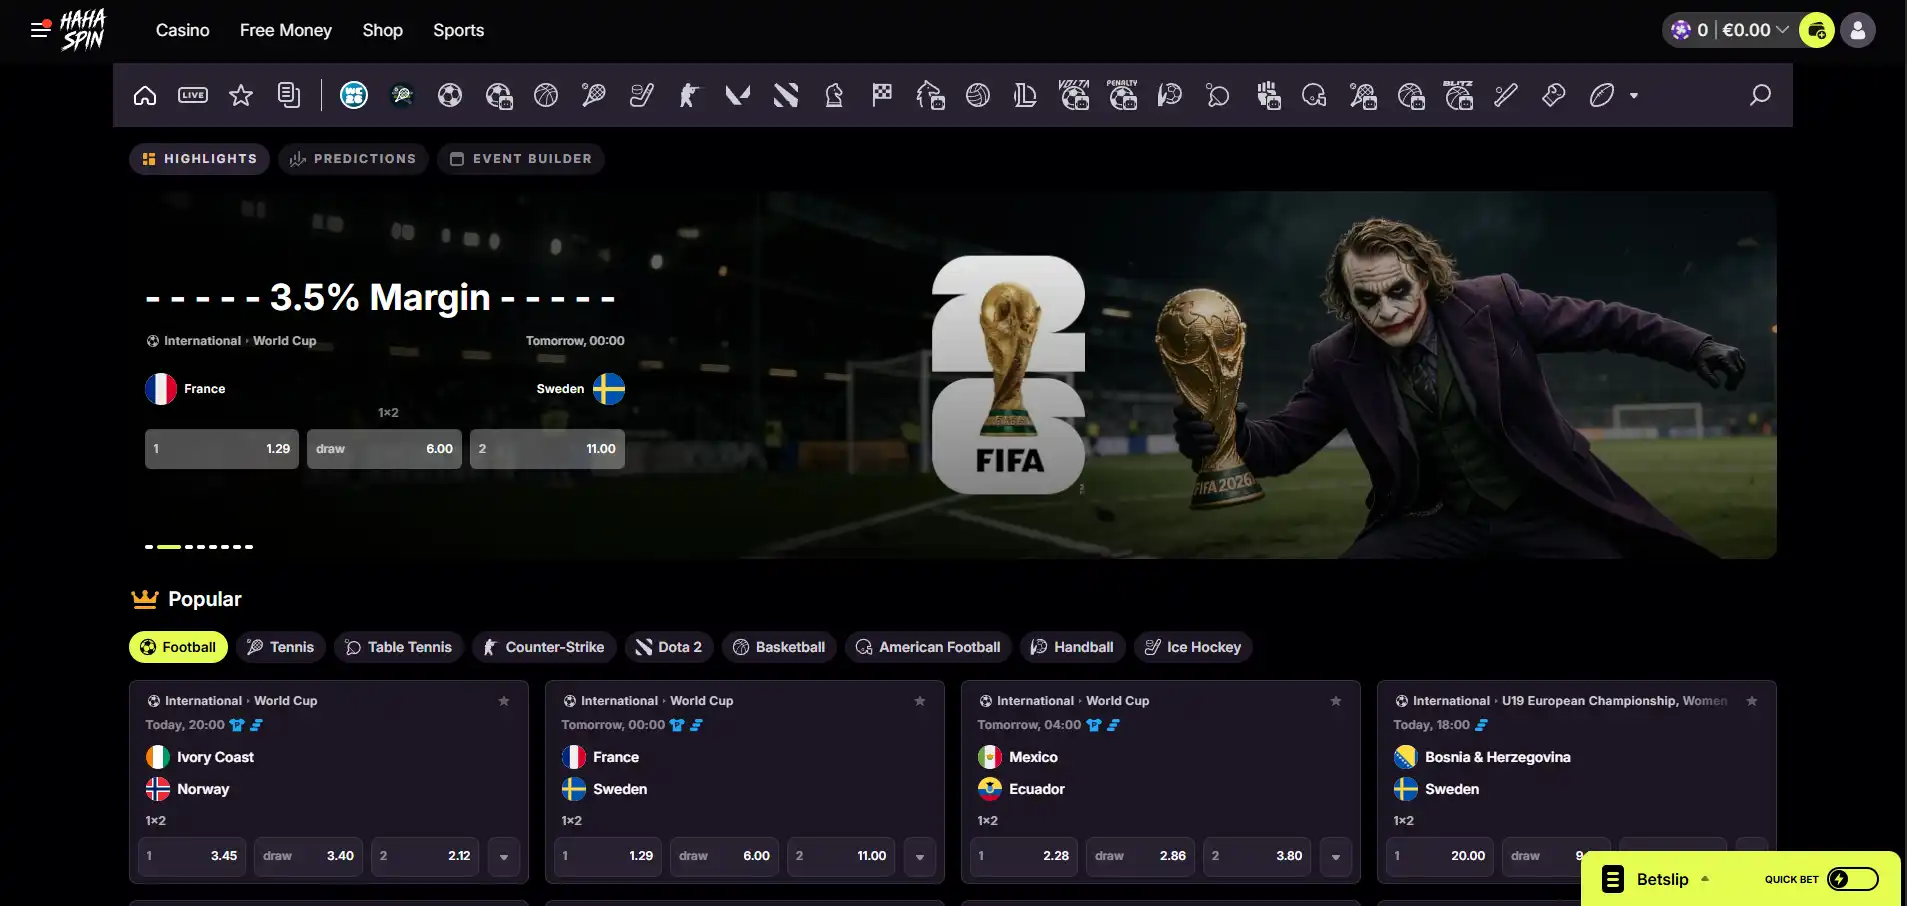The image size is (1907, 906).
Task: Open the Free Money menu
Action: tap(286, 30)
